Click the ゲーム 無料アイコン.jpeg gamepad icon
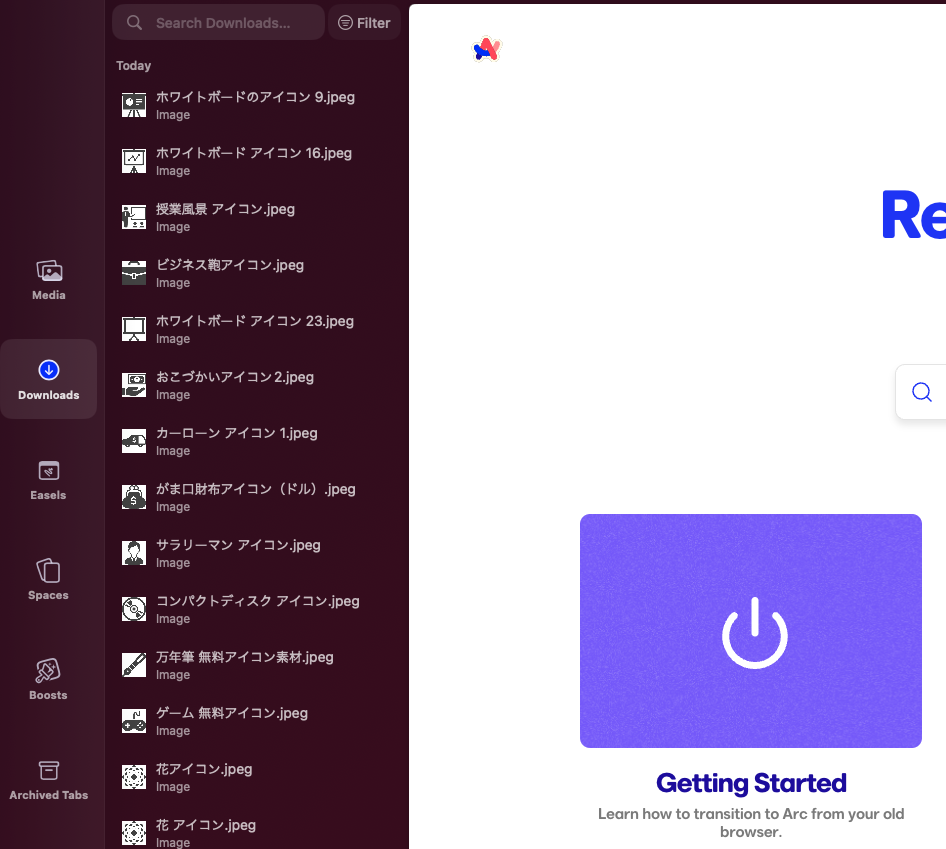946x849 pixels. click(x=134, y=722)
